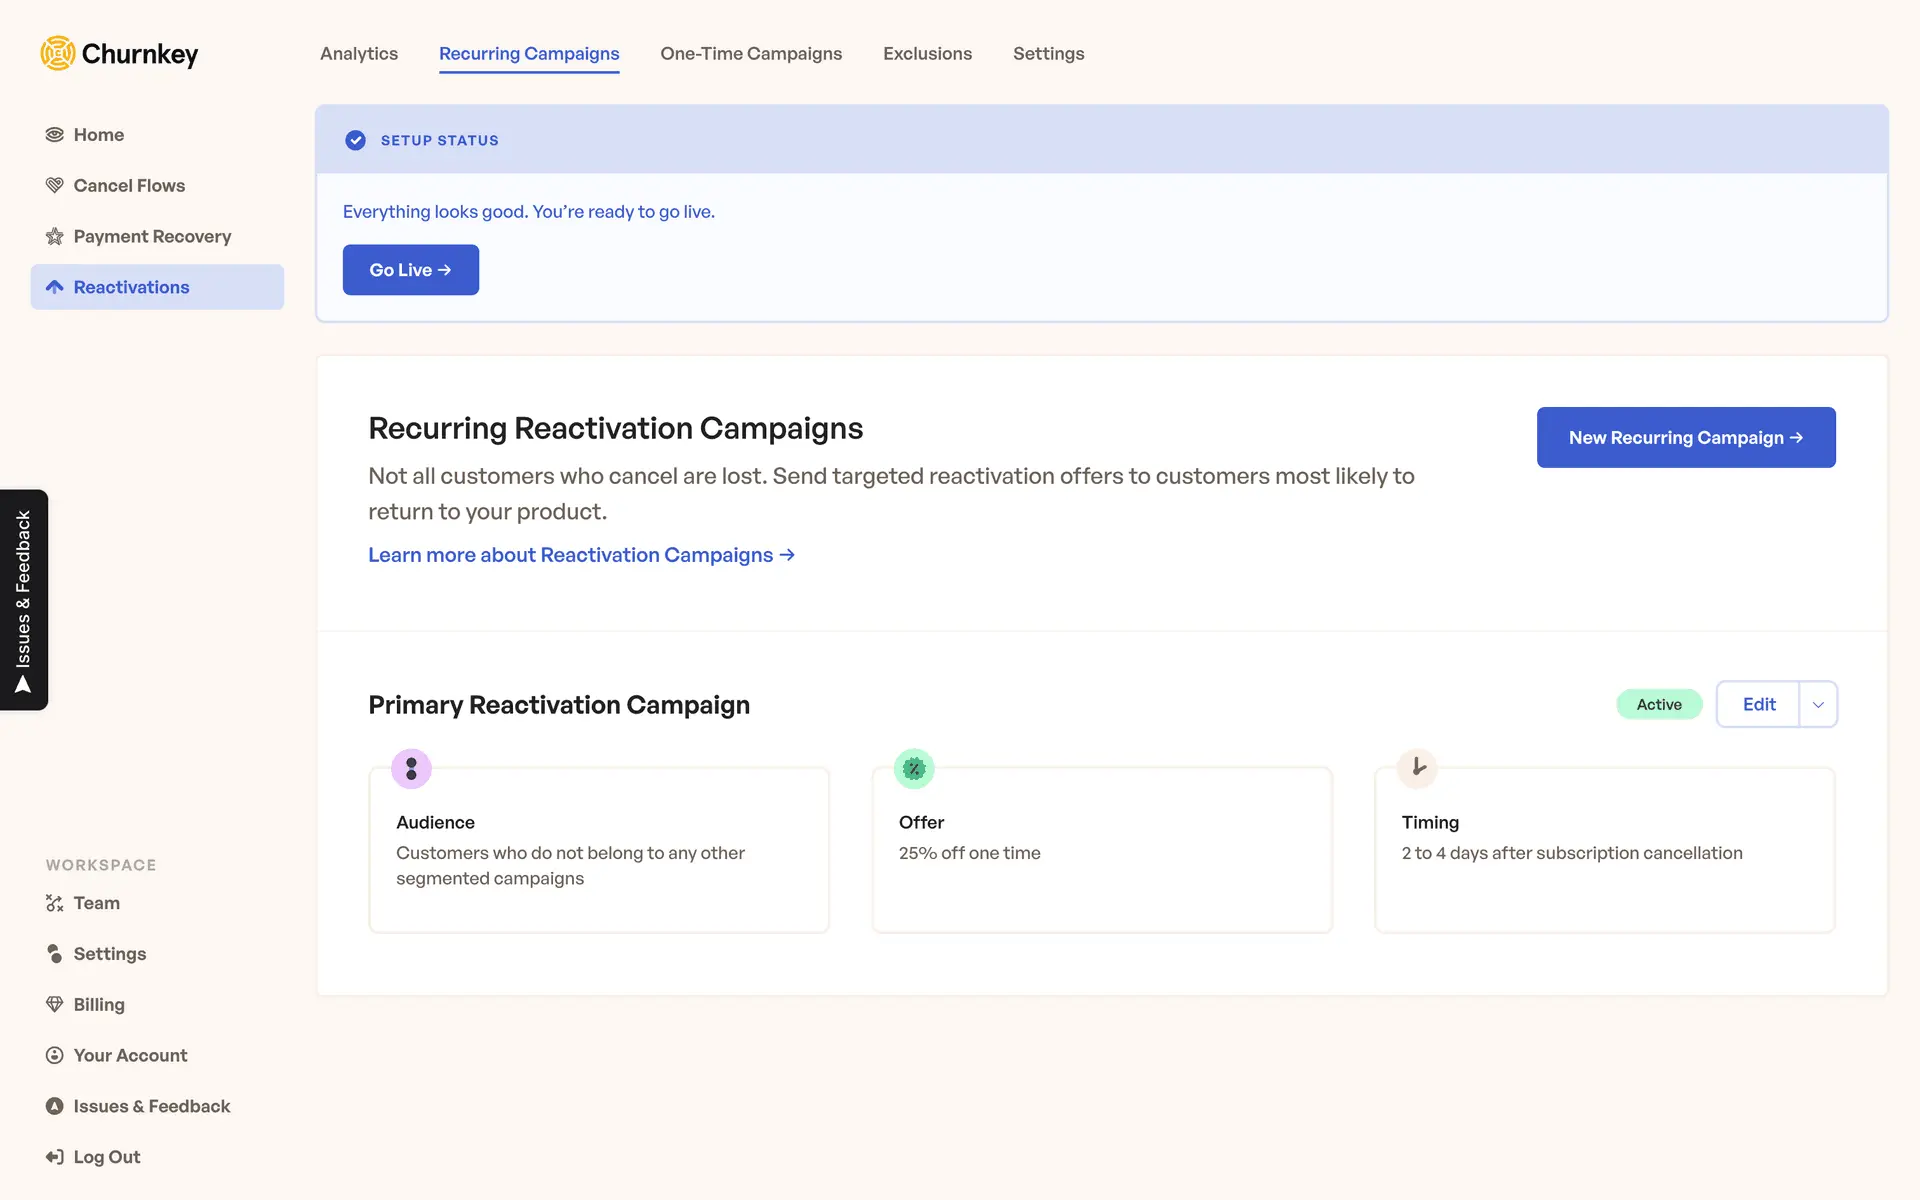Viewport: 1920px width, 1200px height.
Task: Click the Edit campaign button
Action: [x=1758, y=705]
